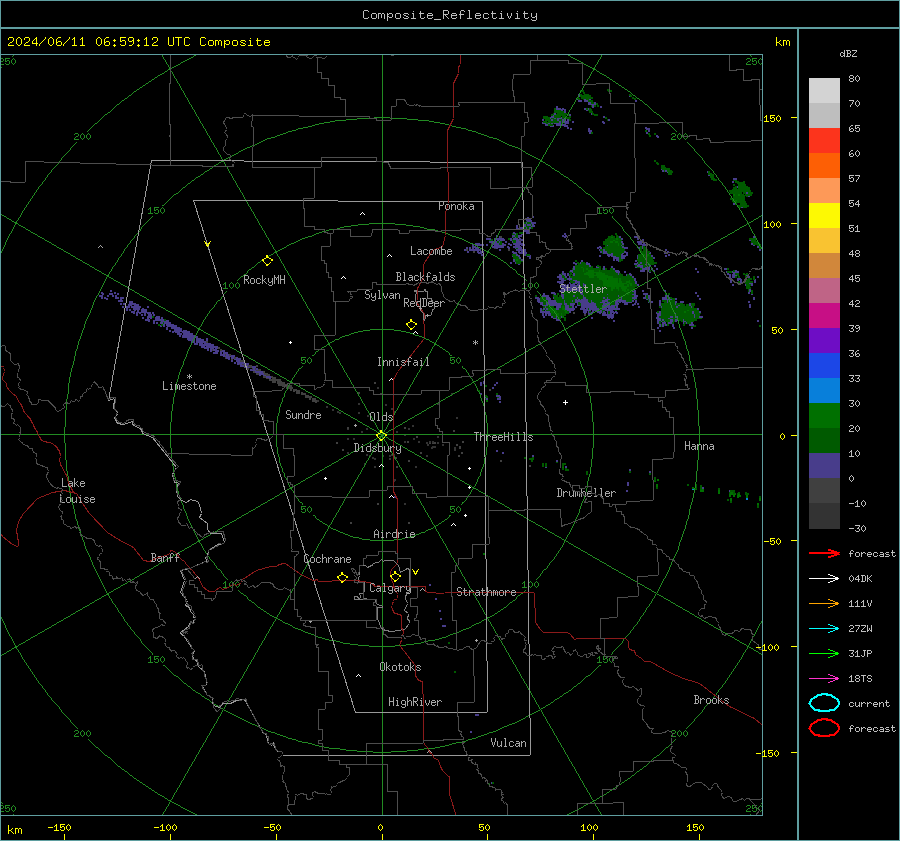Click the yellow diamond marker above Innisfail
Viewport: 900px width, 841px height.
pyautogui.click(x=411, y=325)
